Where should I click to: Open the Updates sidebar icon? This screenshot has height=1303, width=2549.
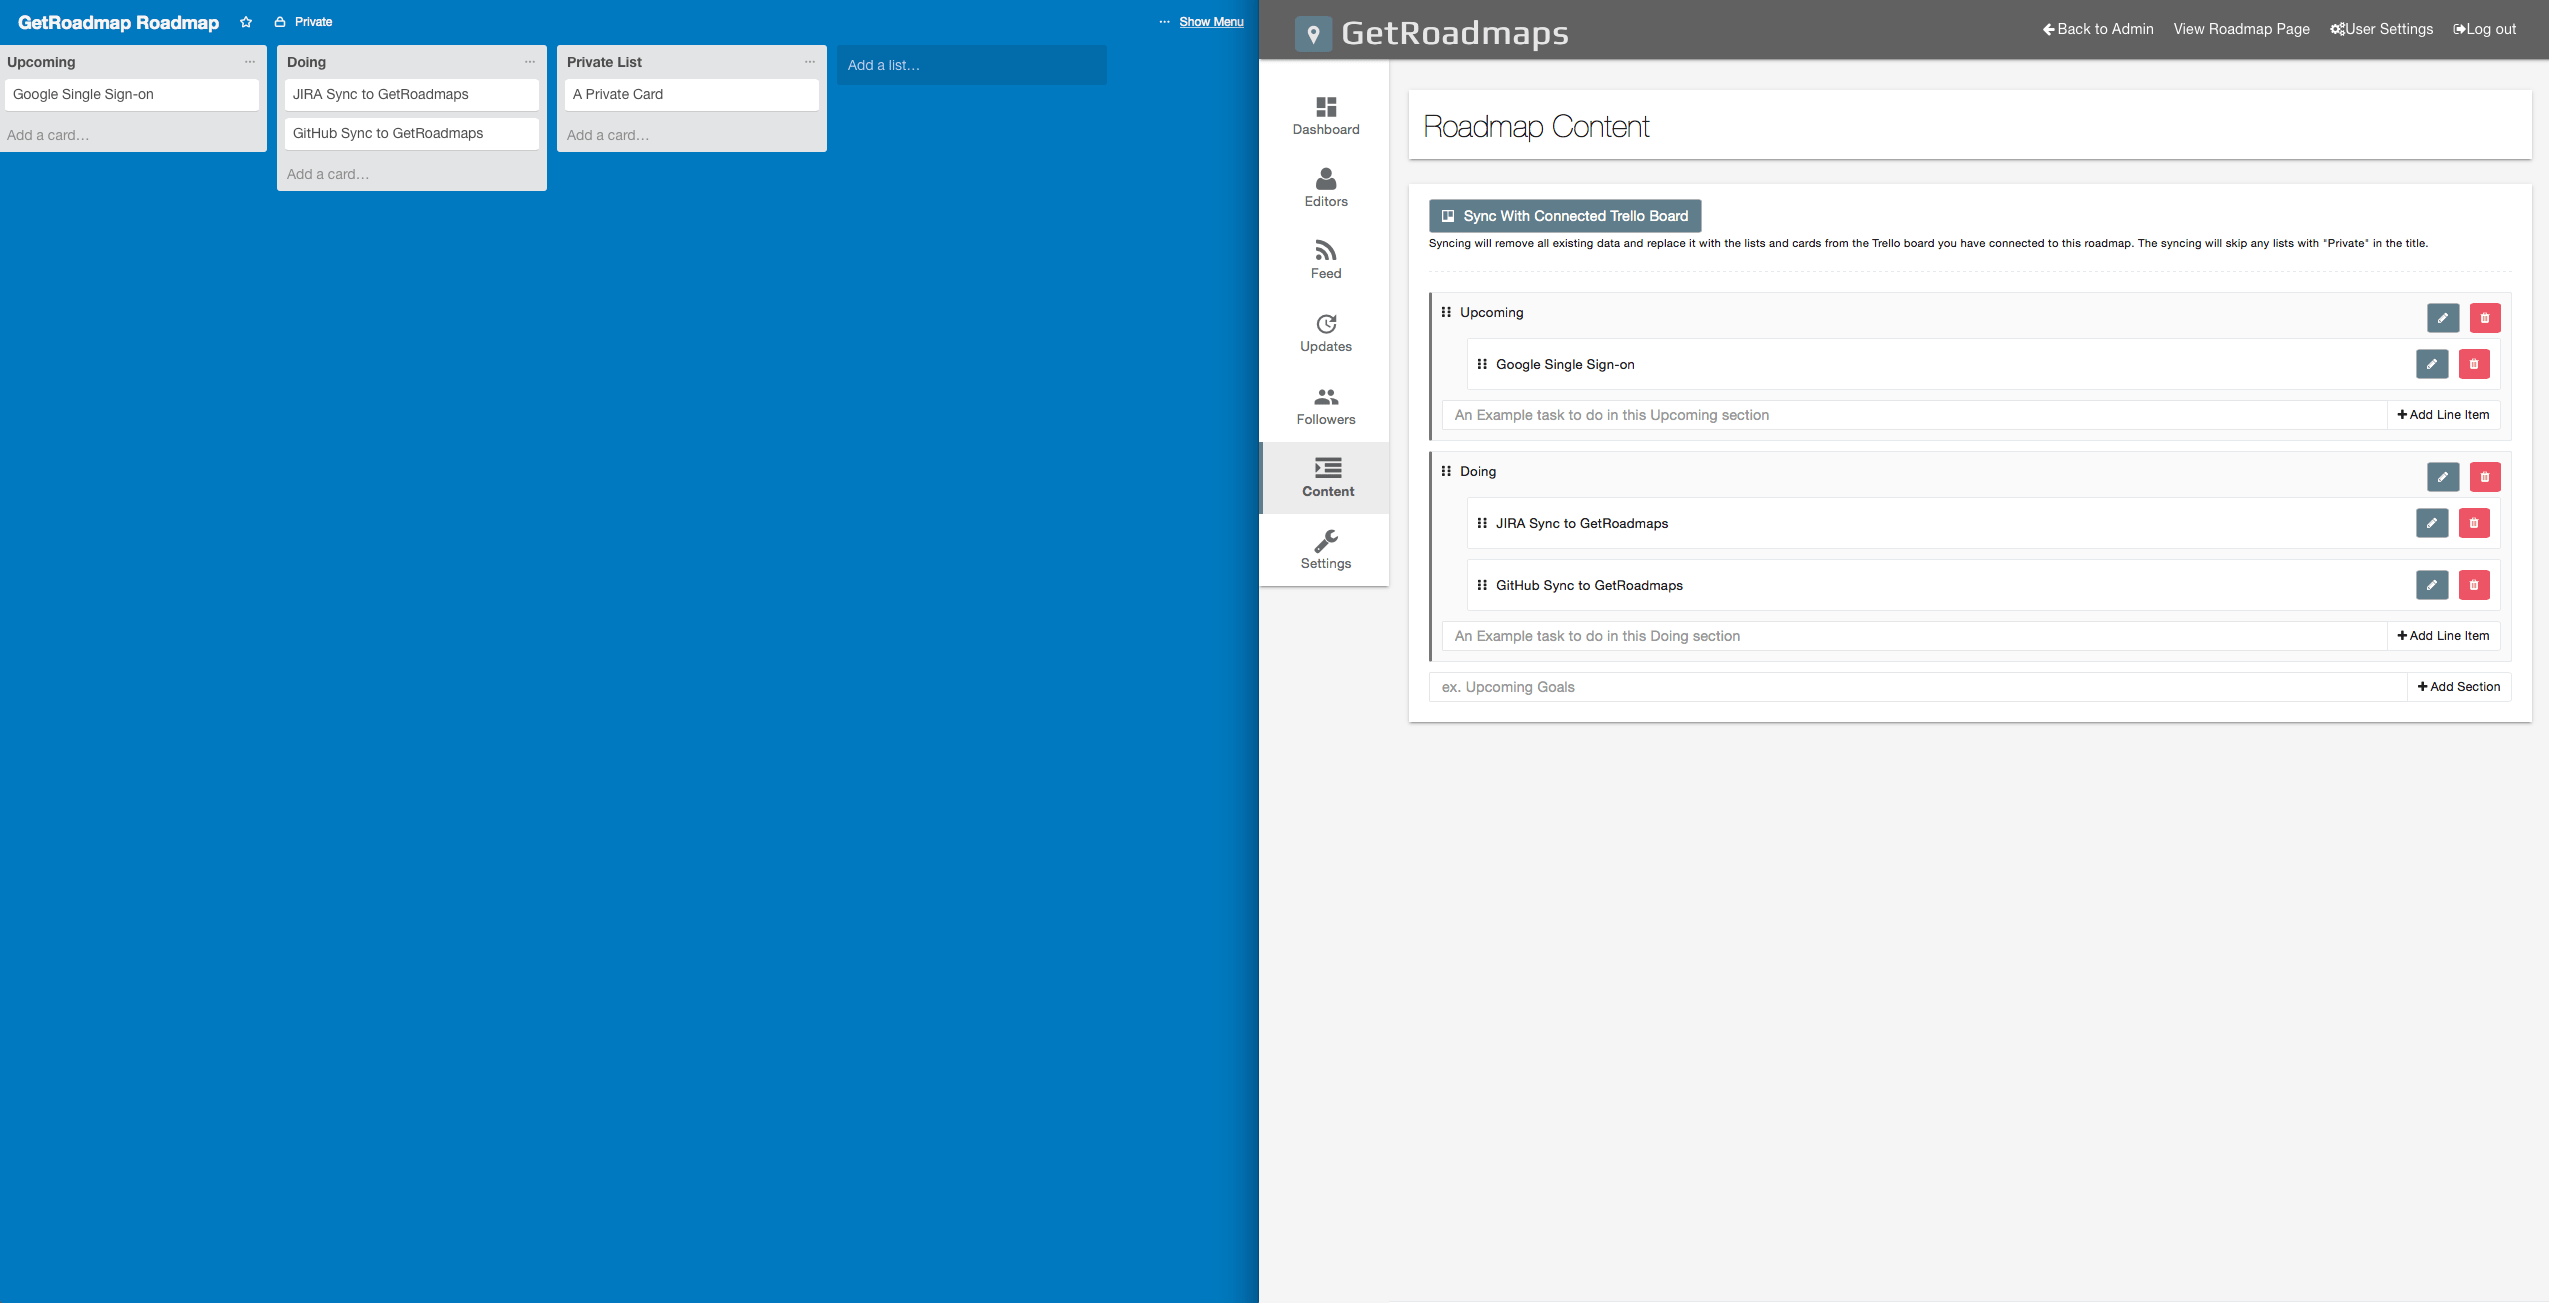pos(1325,333)
